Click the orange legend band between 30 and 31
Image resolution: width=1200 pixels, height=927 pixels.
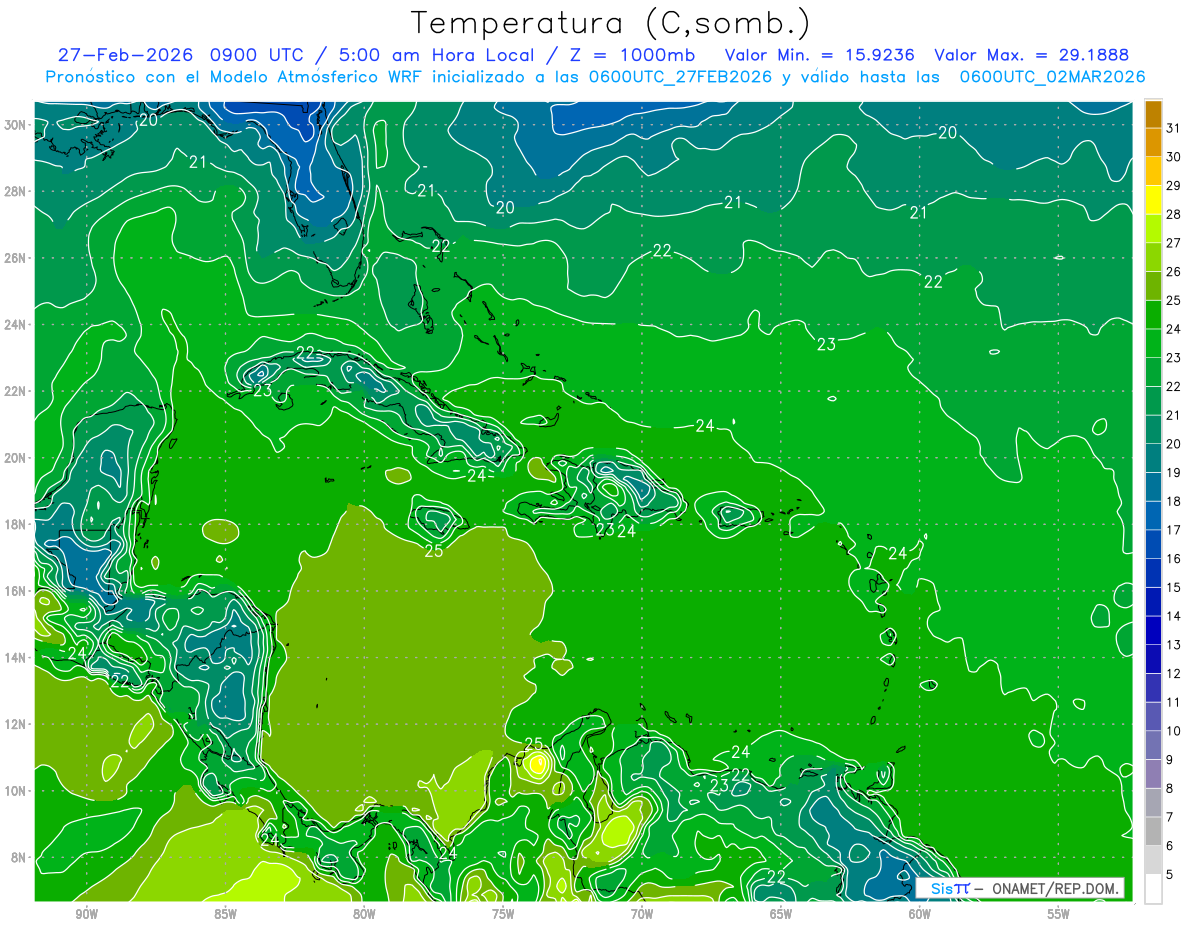pyautogui.click(x=1153, y=142)
